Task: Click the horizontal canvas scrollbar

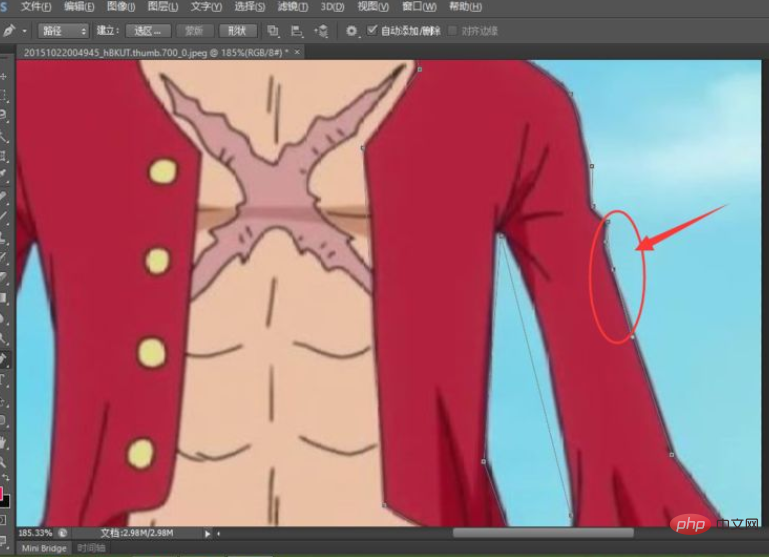Action: (x=543, y=532)
